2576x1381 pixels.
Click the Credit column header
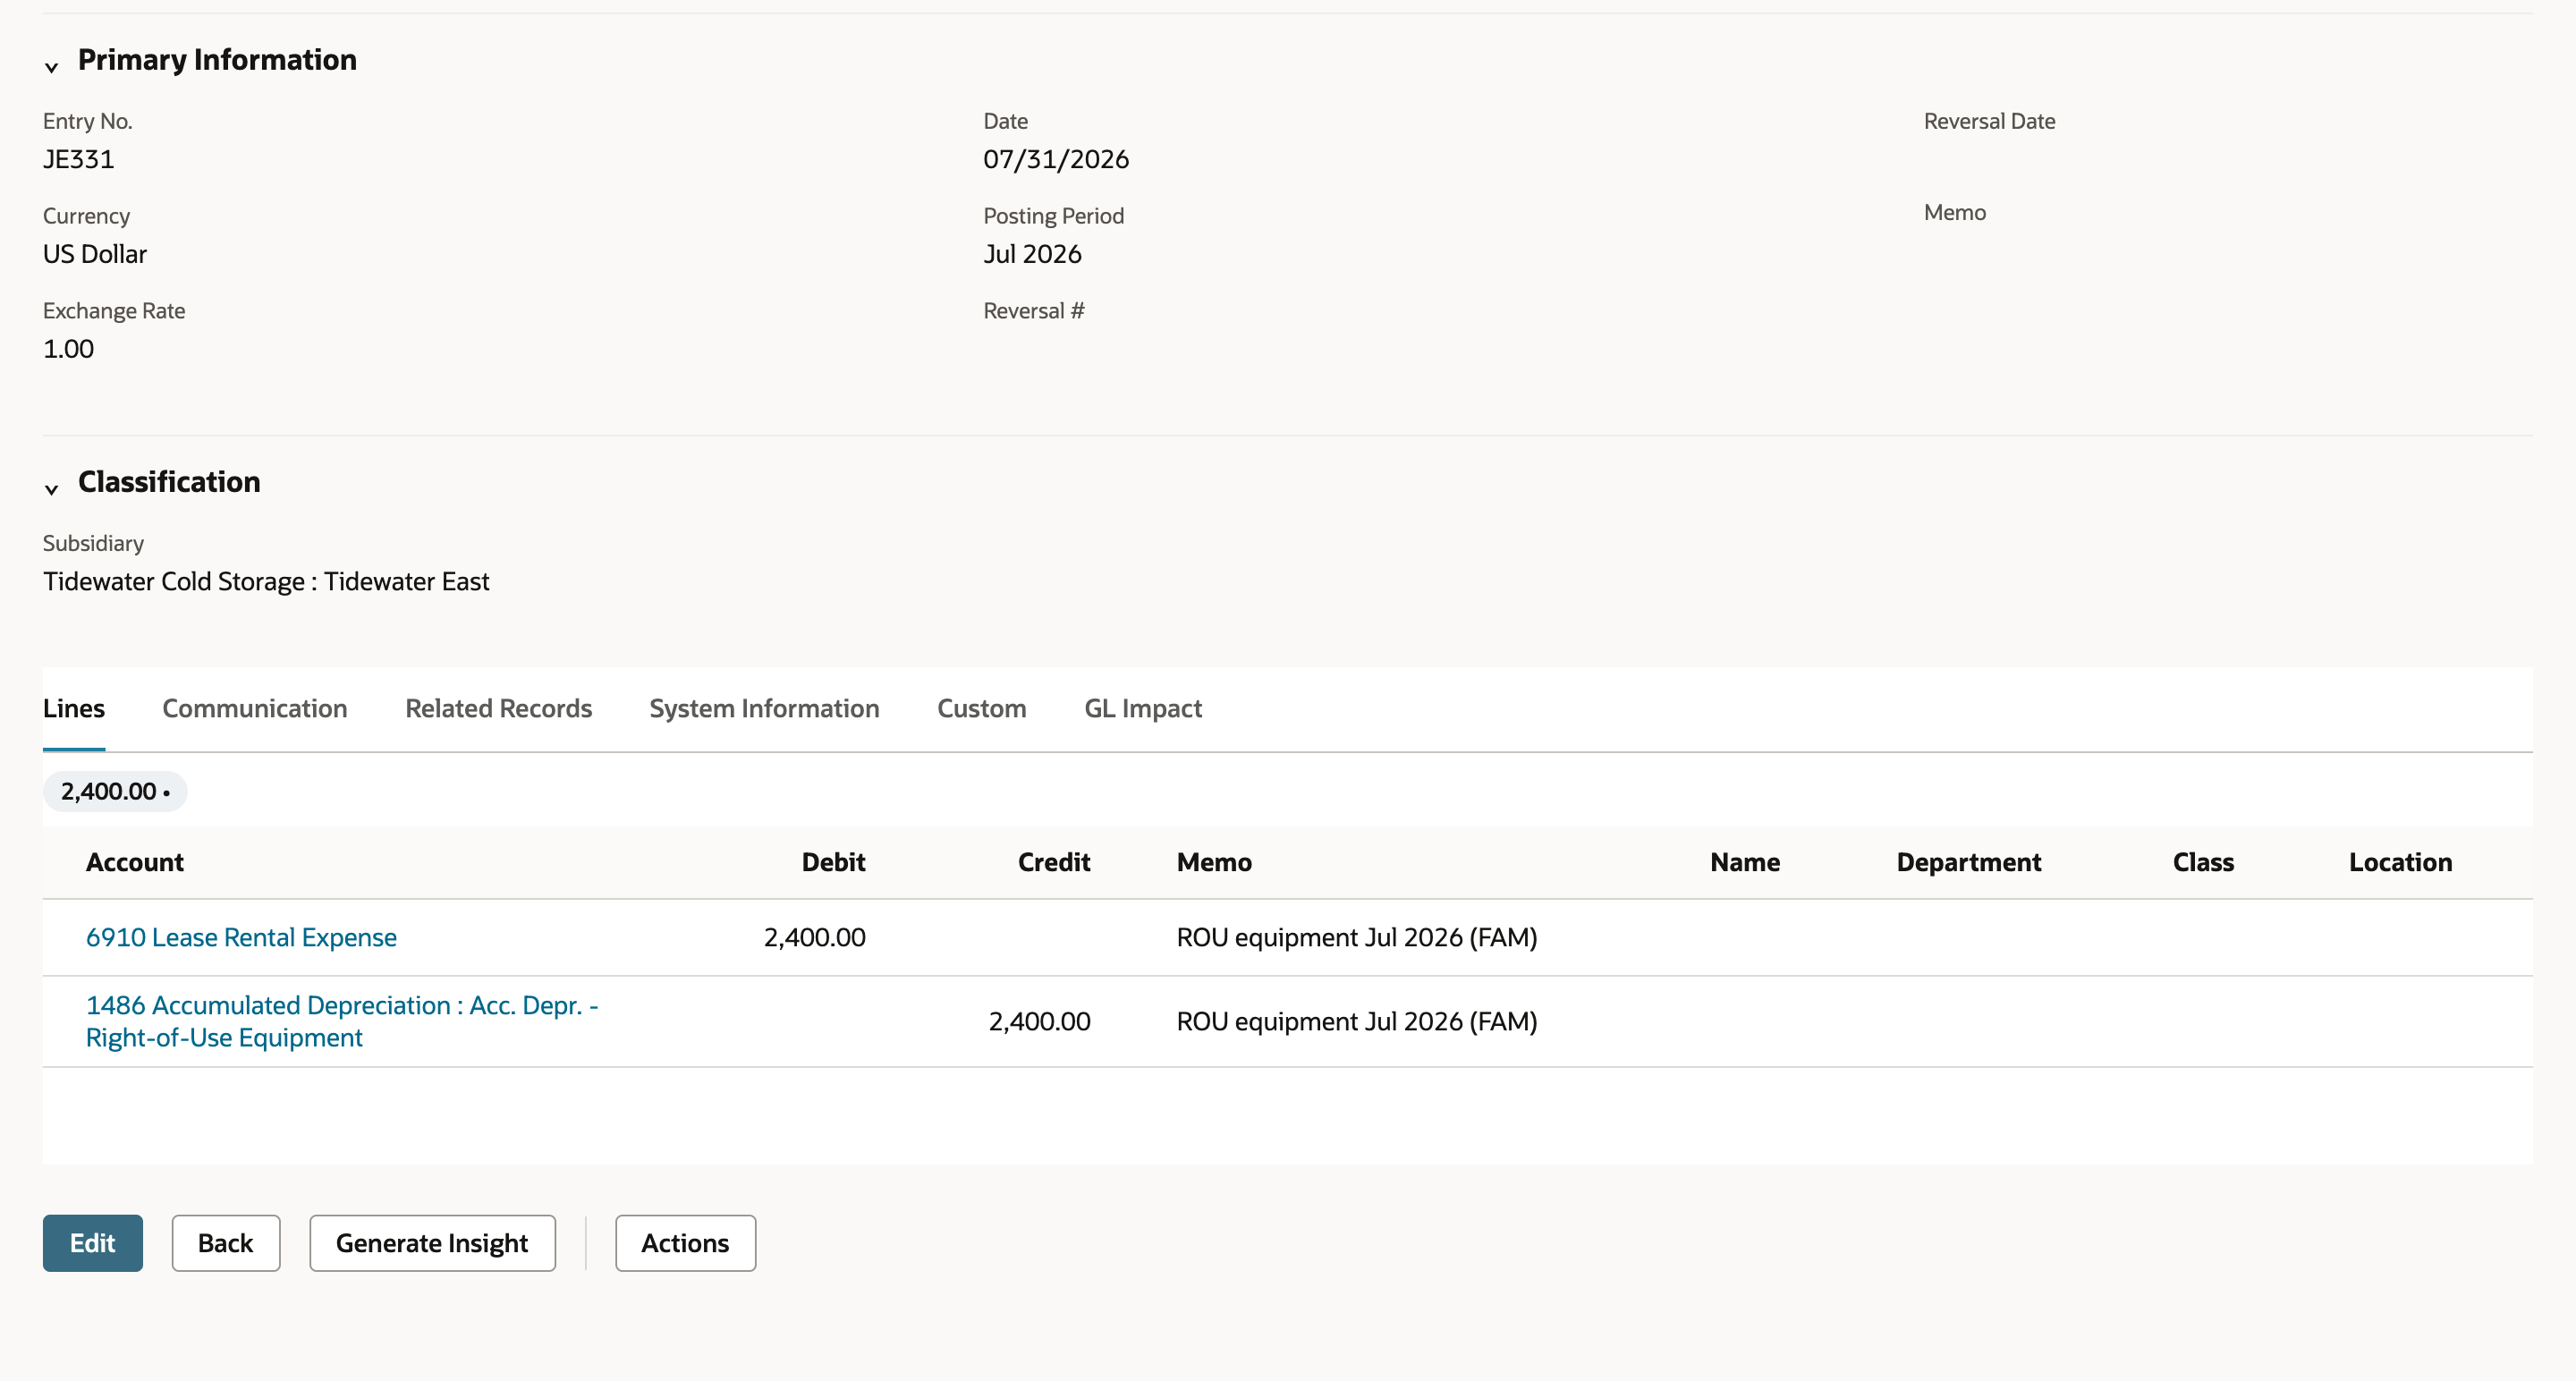[x=1054, y=862]
